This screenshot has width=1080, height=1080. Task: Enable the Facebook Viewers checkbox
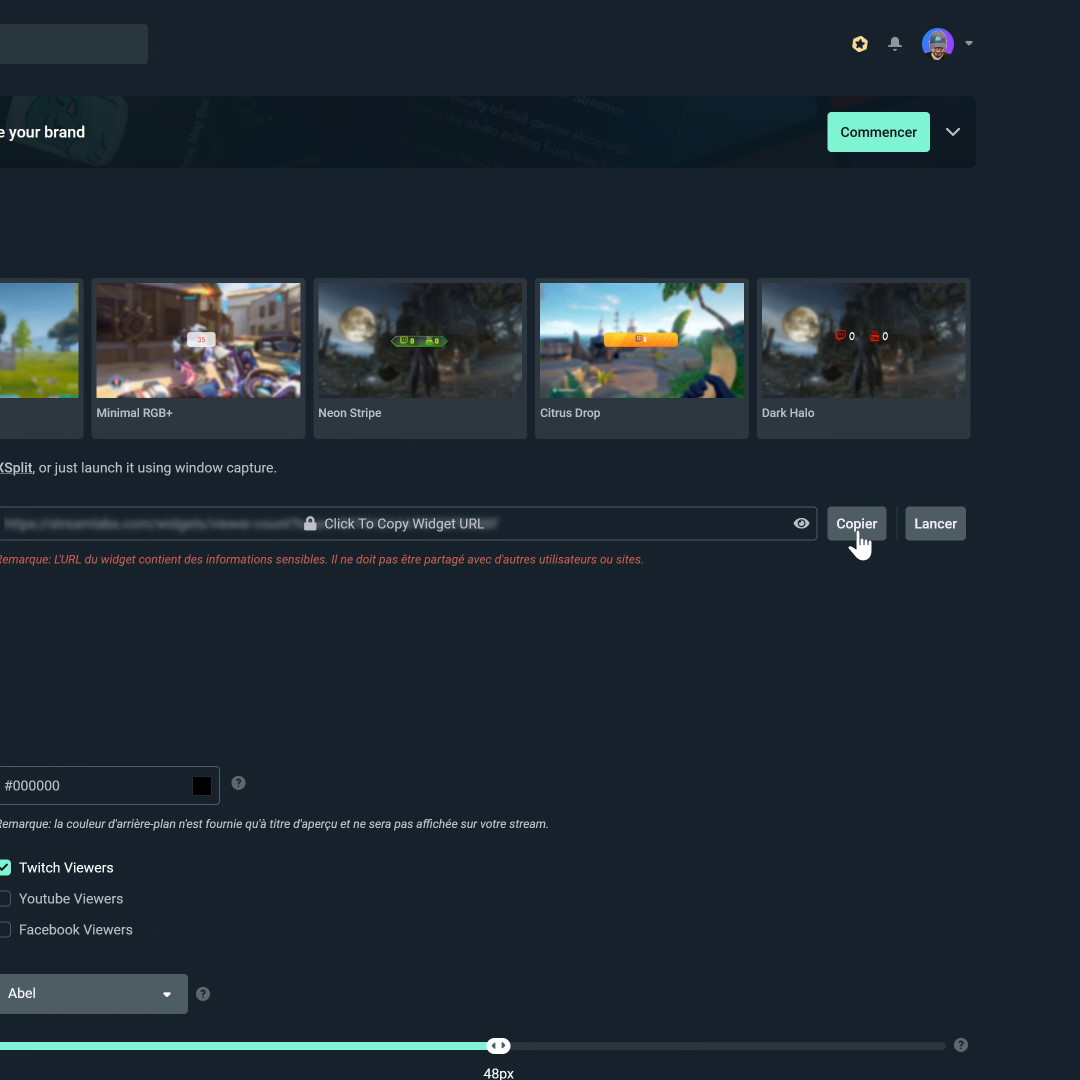pos(5,929)
